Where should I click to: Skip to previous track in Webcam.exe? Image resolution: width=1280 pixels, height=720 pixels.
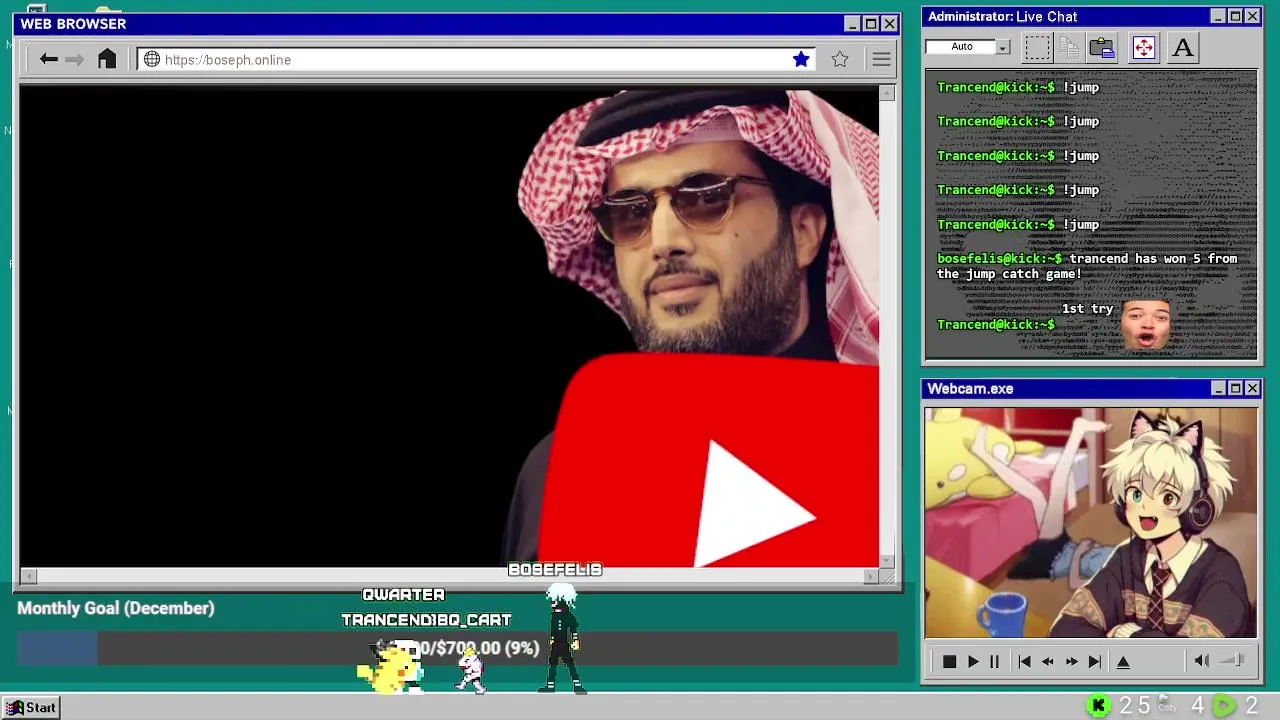point(1024,662)
